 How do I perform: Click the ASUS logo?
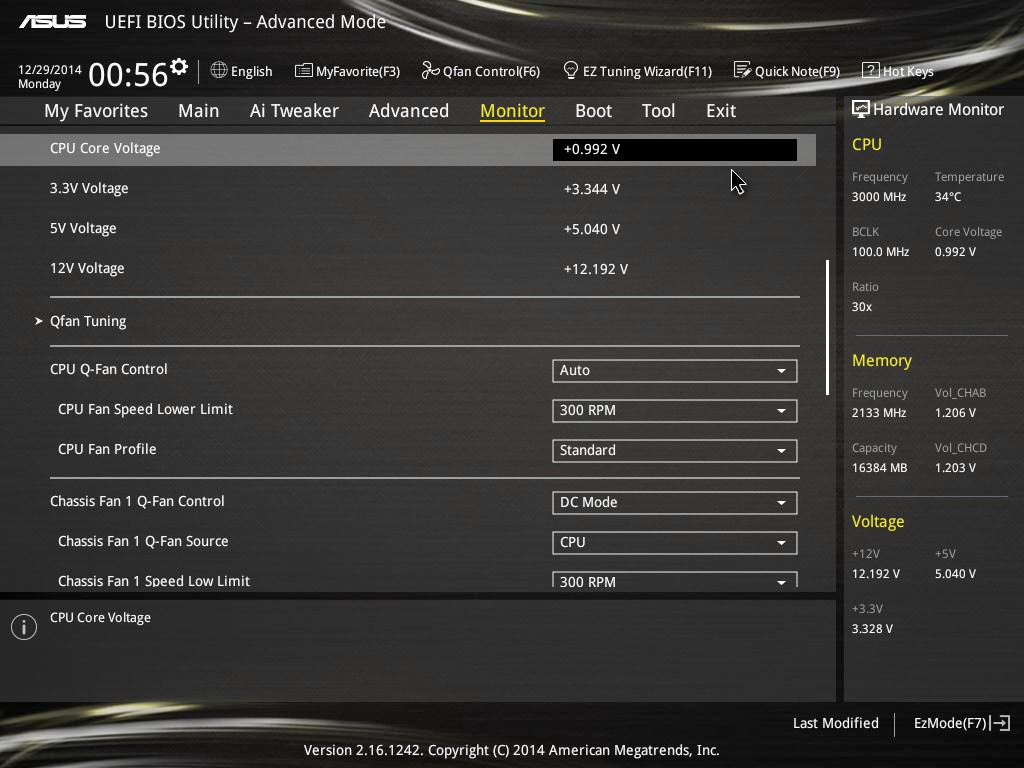click(52, 22)
